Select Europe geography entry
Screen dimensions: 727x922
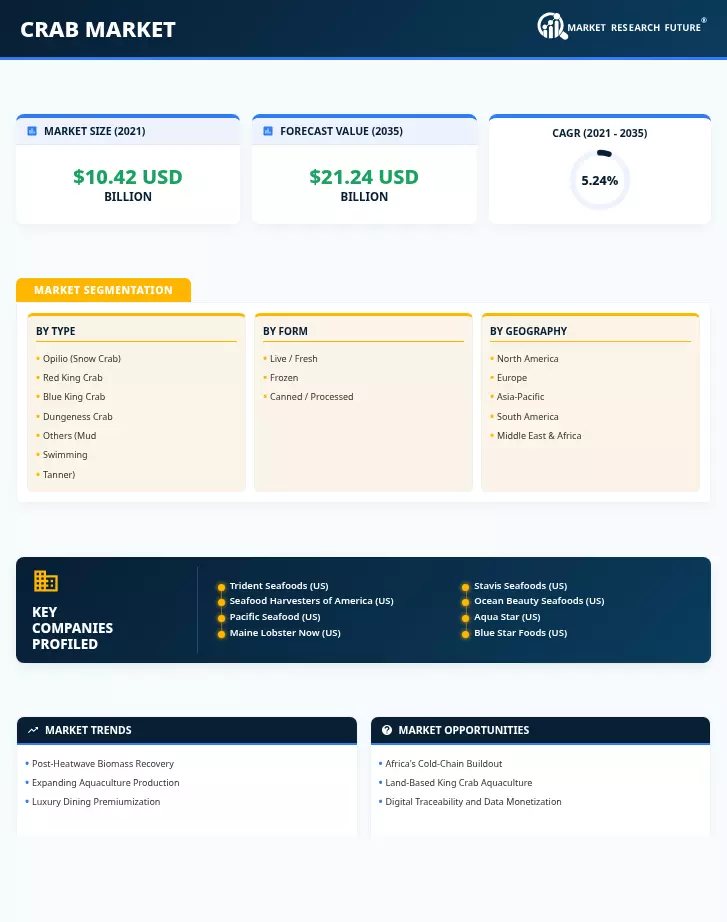tap(512, 378)
